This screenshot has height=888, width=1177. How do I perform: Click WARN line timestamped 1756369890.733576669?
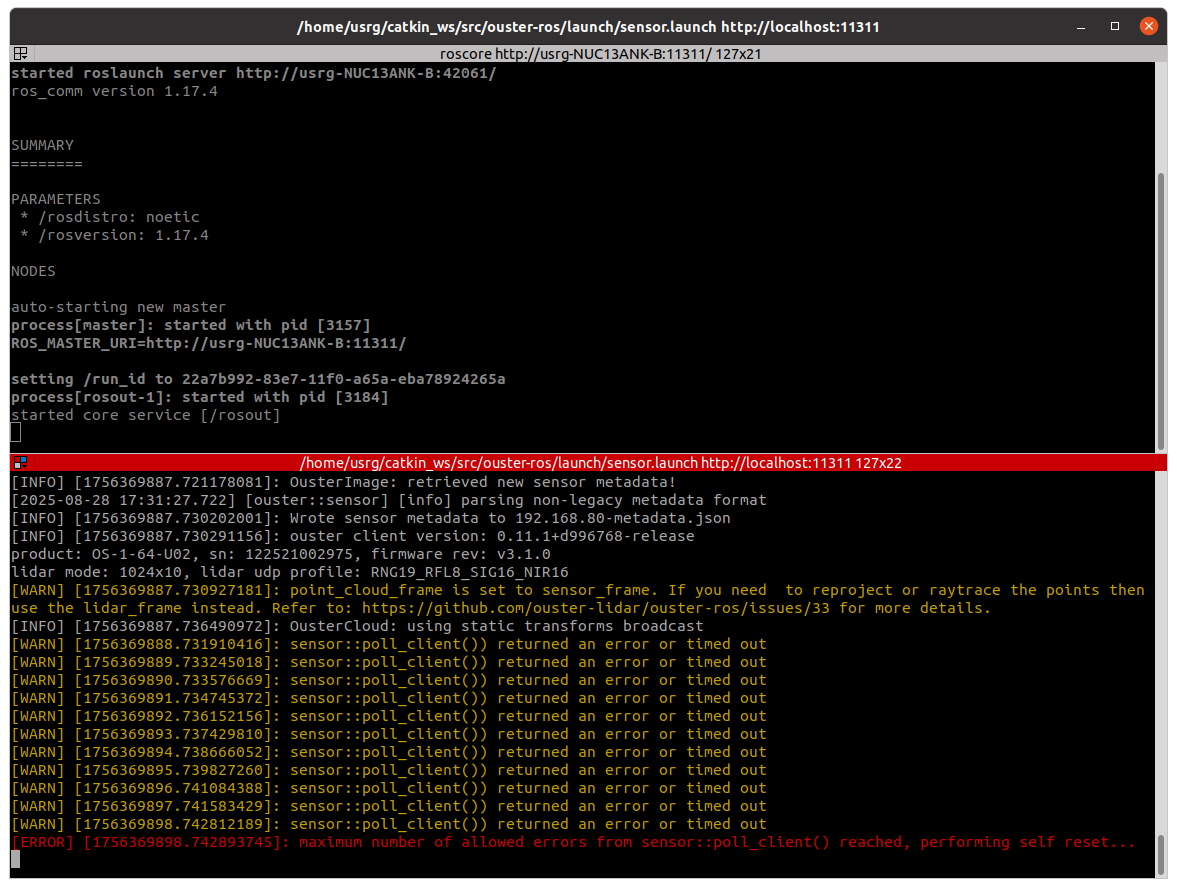(x=389, y=680)
